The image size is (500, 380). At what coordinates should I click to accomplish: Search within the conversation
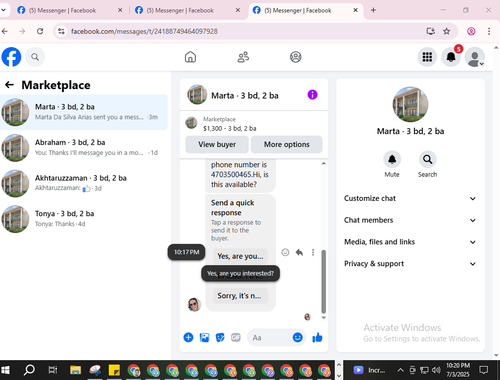click(x=427, y=160)
